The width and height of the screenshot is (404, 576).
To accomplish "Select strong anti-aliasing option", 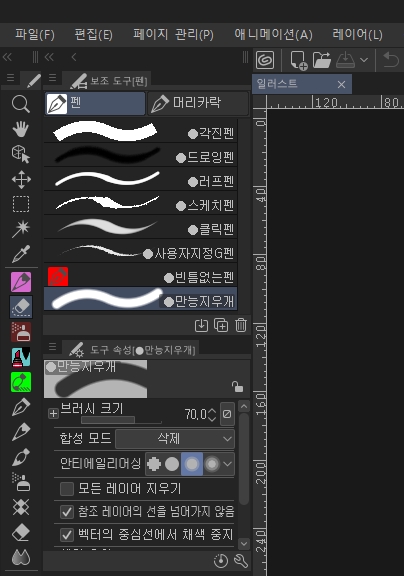I will [x=212, y=464].
